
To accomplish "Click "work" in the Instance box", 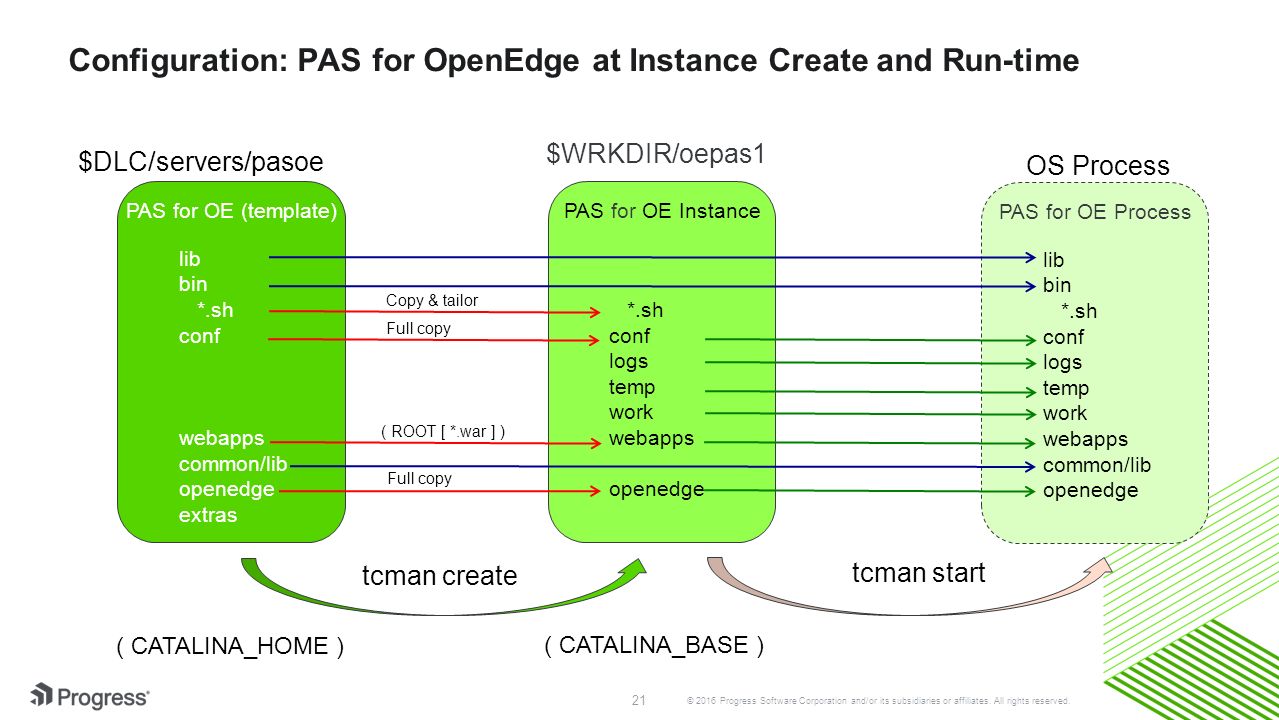I will point(631,412).
